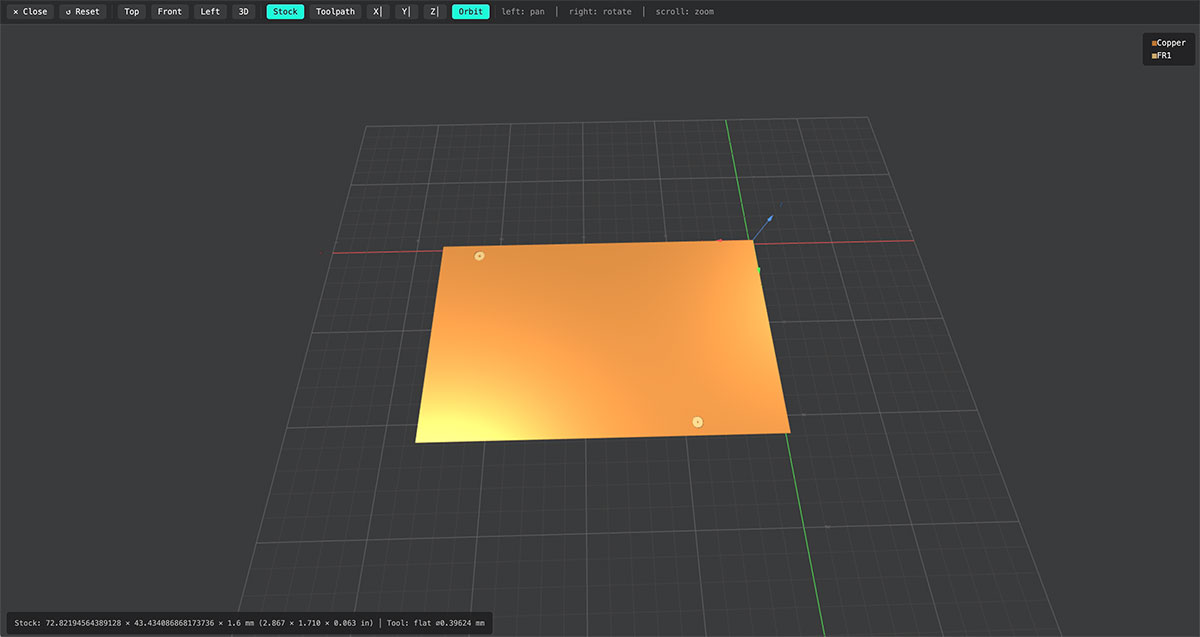Toggle the Y clipping plane
Image resolution: width=1200 pixels, height=637 pixels.
(x=405, y=12)
